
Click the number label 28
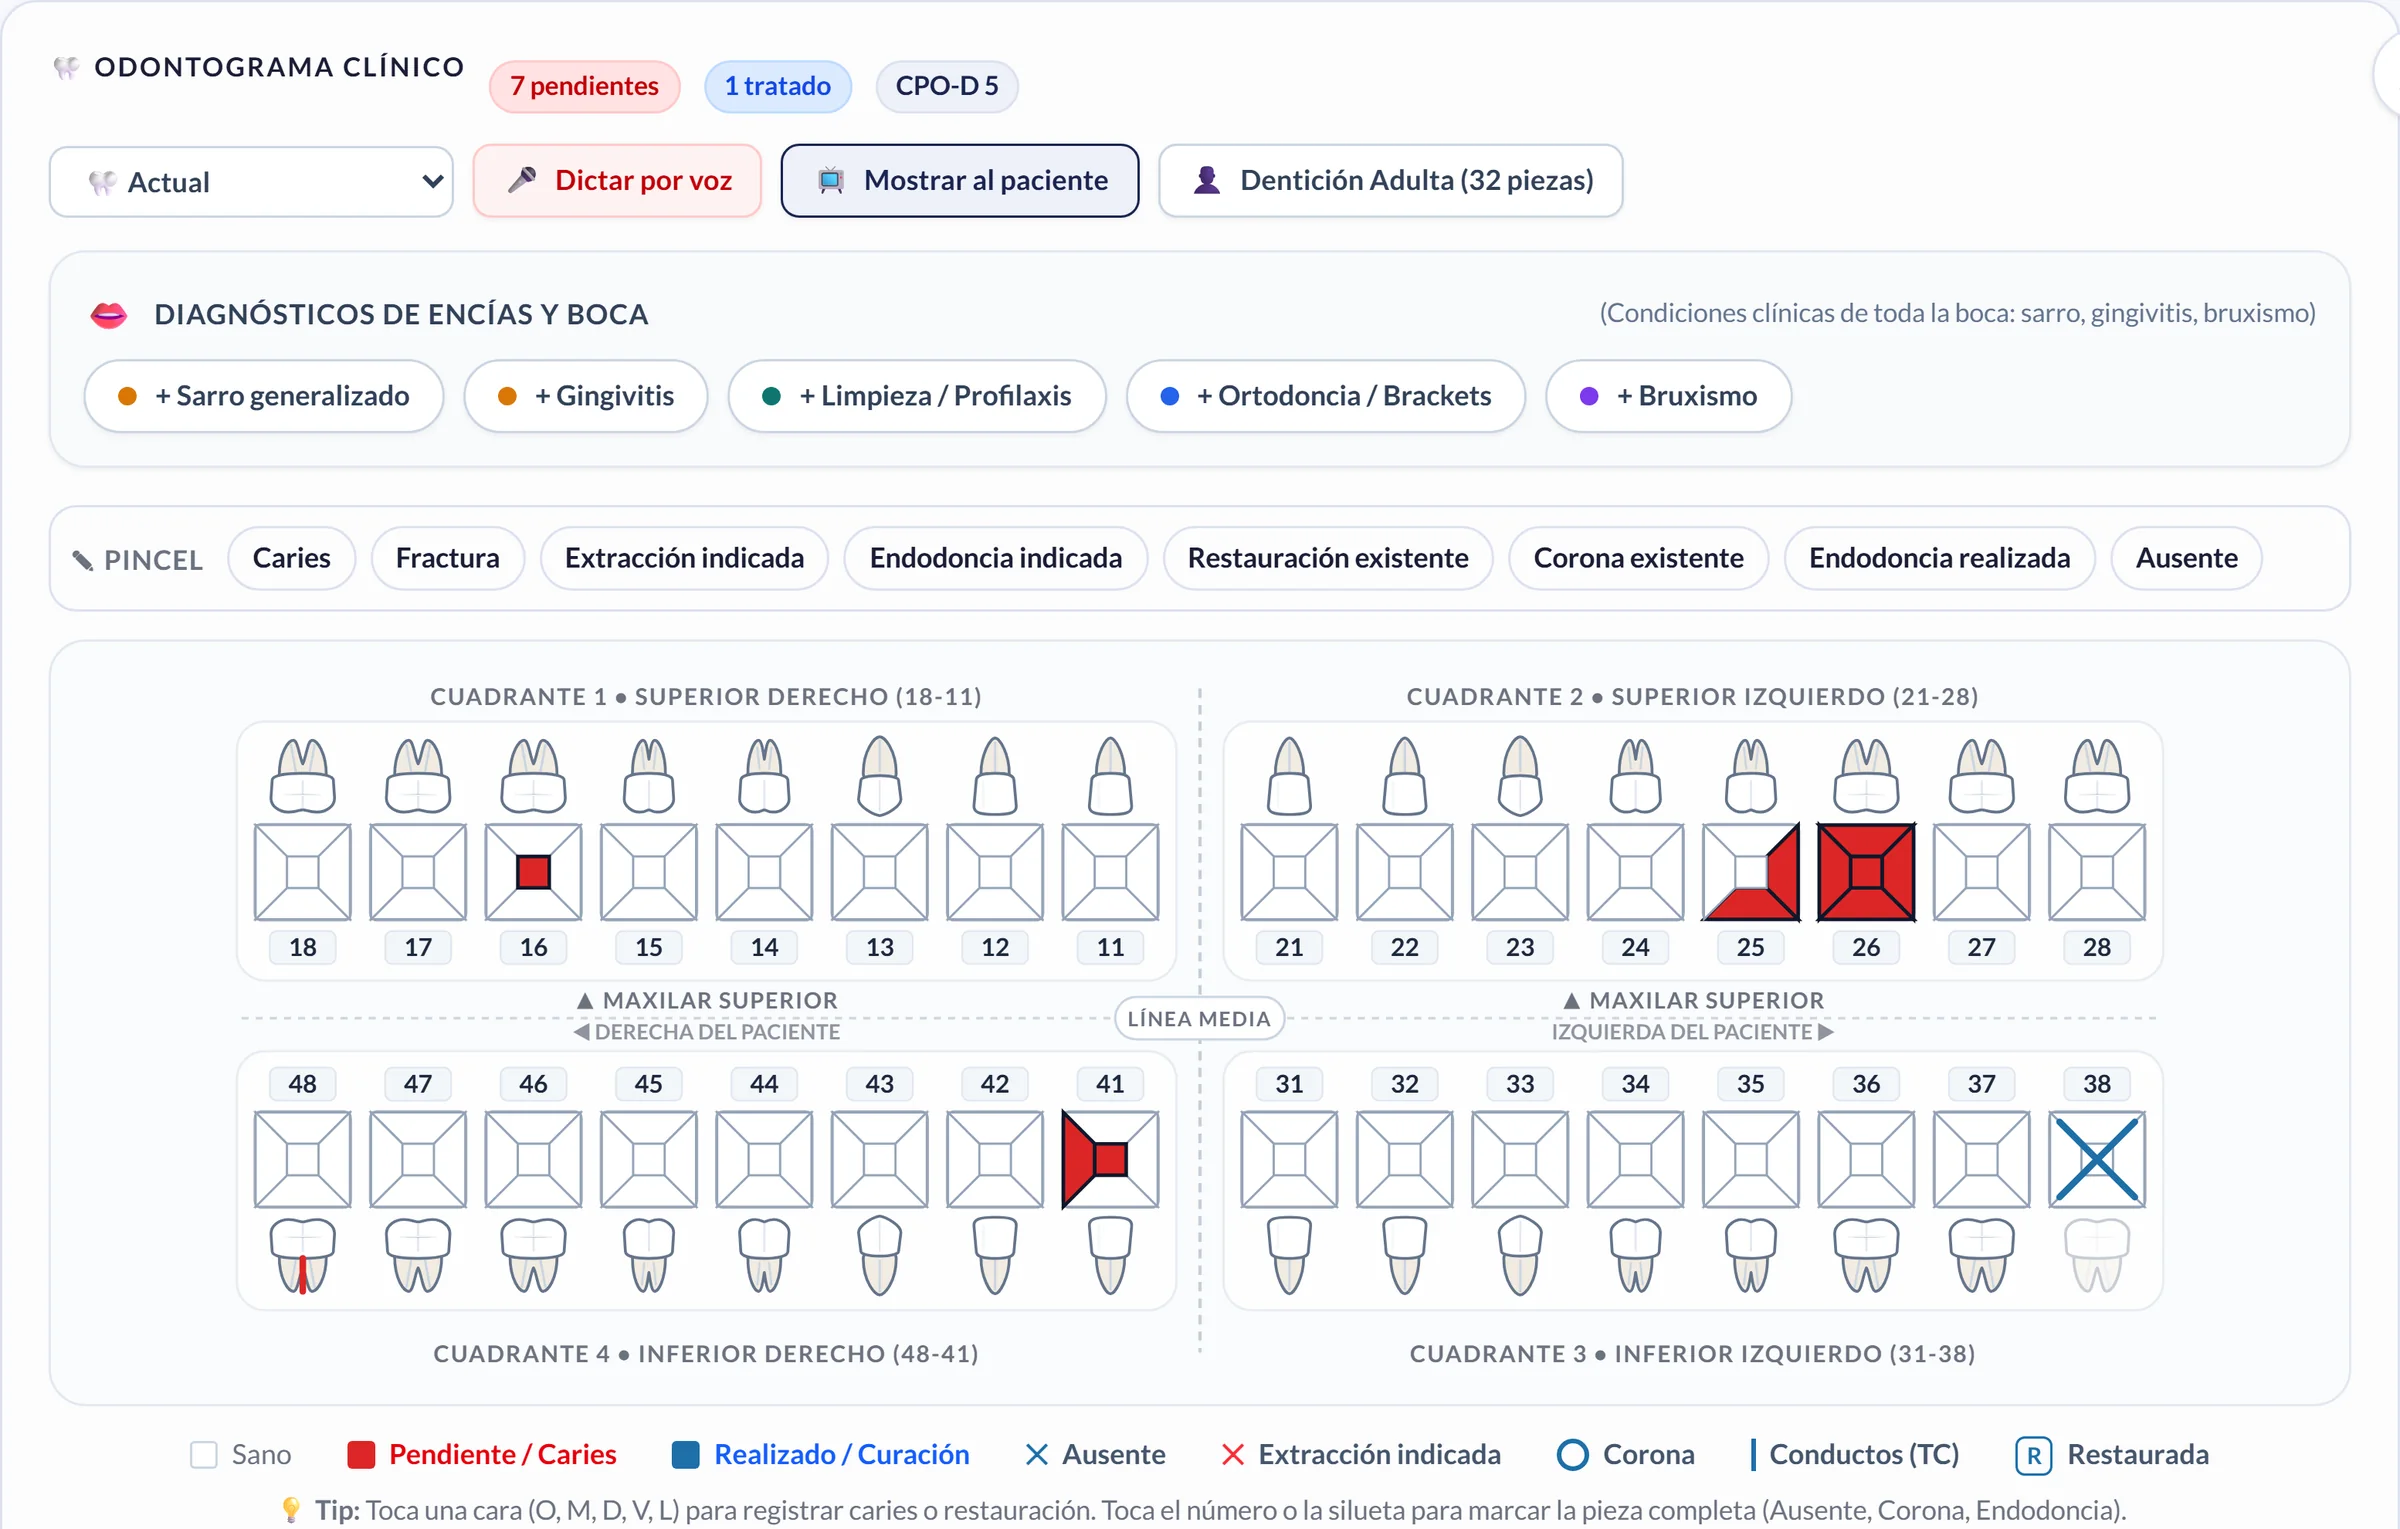(2097, 947)
